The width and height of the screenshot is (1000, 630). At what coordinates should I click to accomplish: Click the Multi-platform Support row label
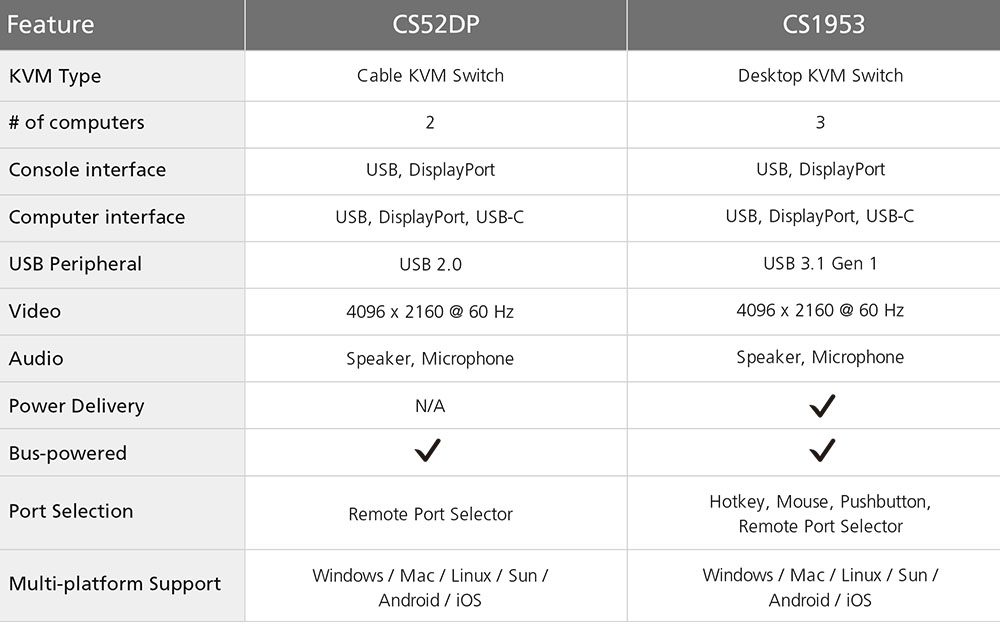point(115,584)
